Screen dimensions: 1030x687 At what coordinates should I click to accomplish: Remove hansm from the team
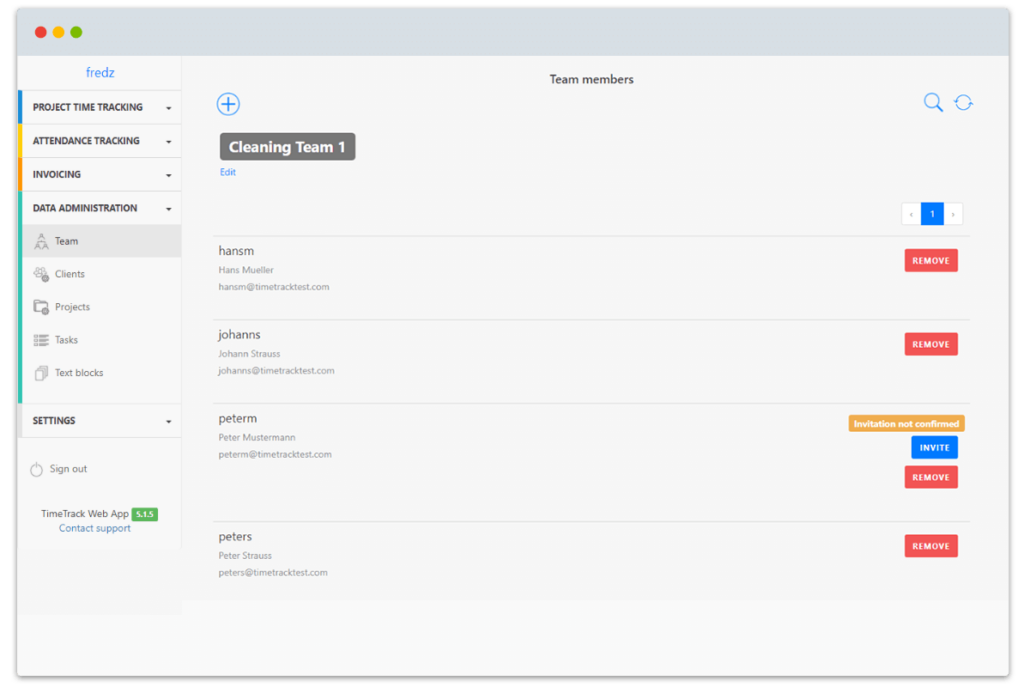930,261
